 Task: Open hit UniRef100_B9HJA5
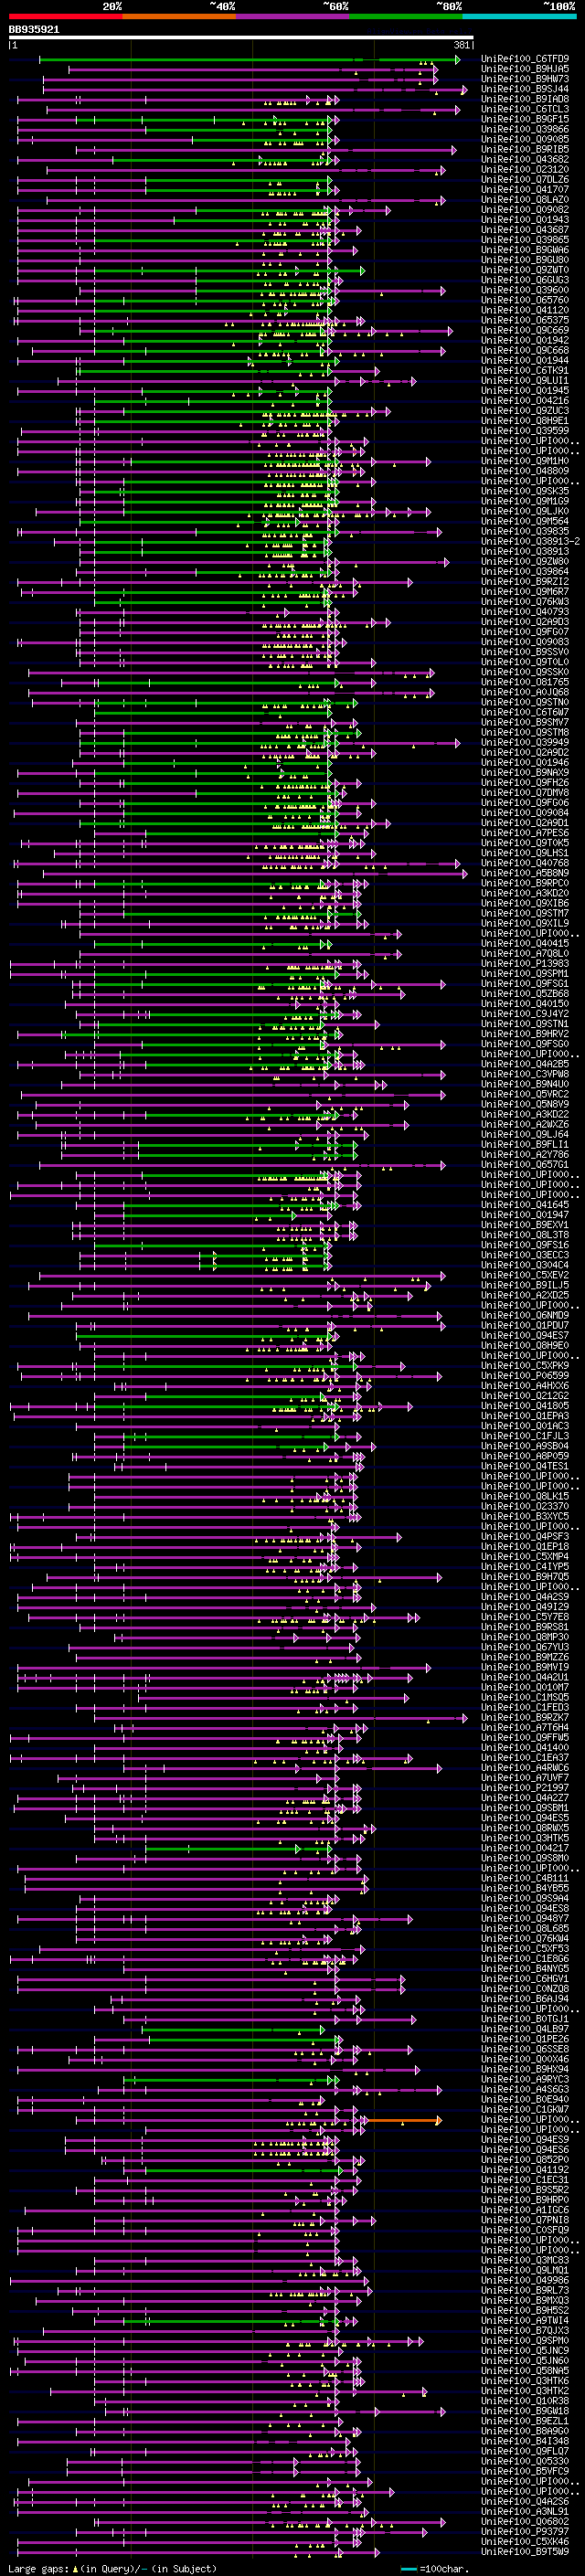(x=525, y=69)
